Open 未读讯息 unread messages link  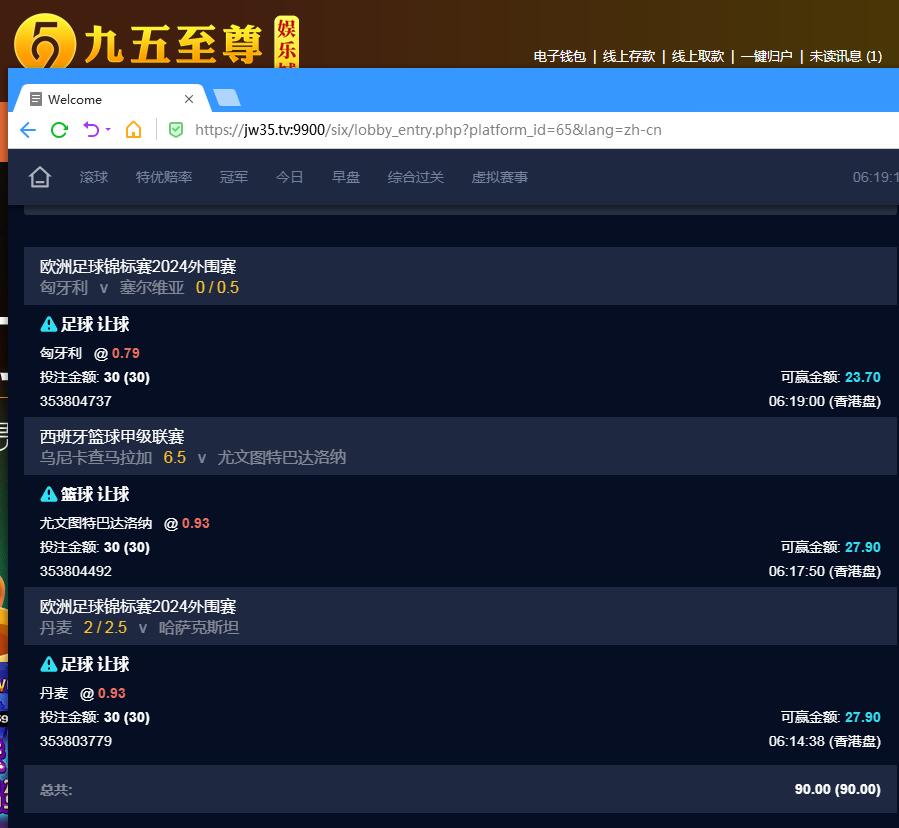pyautogui.click(x=845, y=56)
